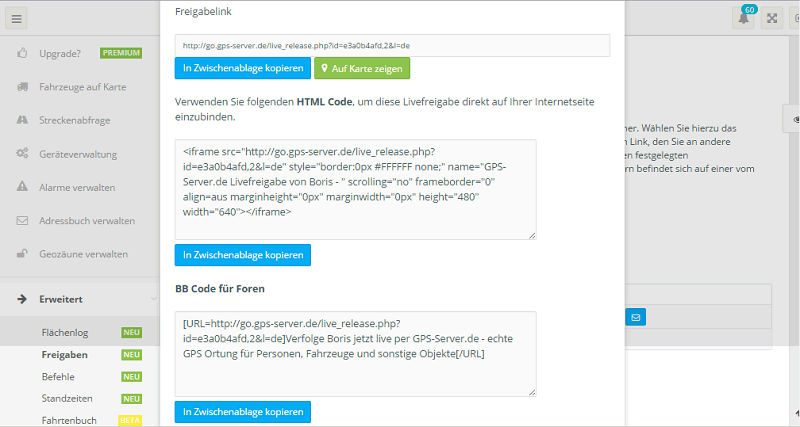Viewport: 800px width, 427px height.
Task: Open Fahrzeuge auf Karte
Action: coord(83,87)
